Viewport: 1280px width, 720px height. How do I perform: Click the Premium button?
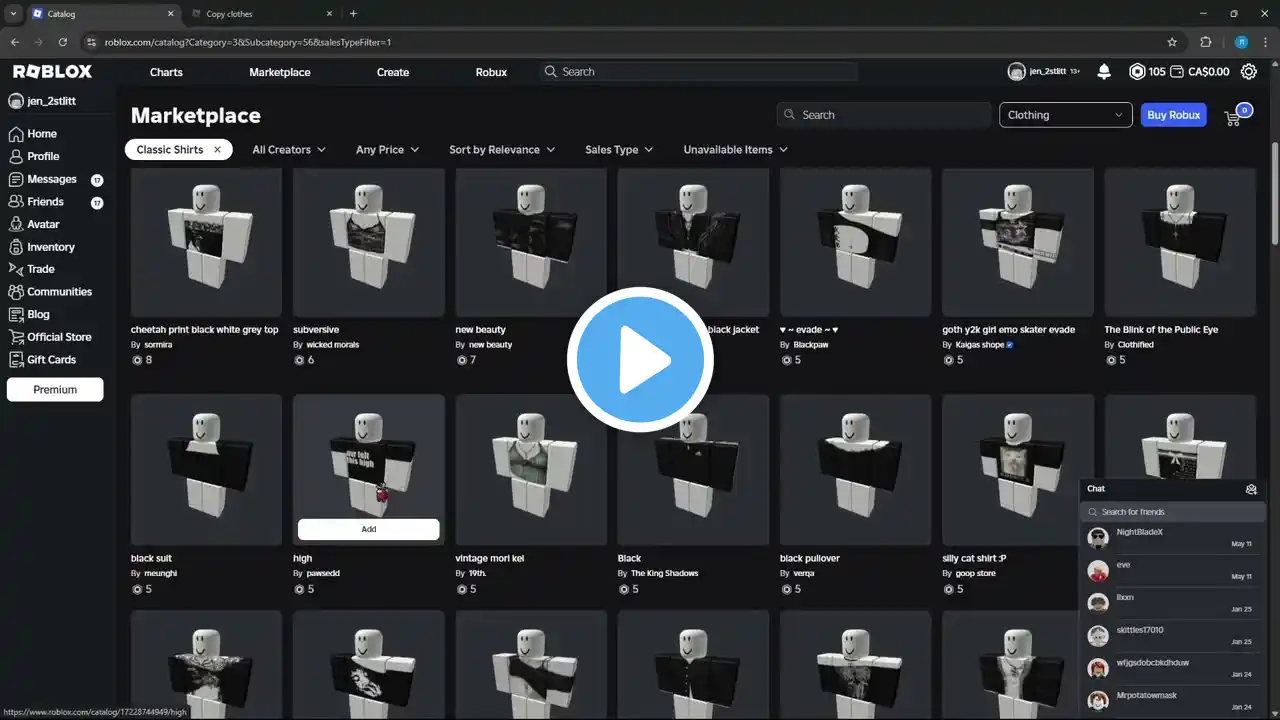[x=55, y=390]
